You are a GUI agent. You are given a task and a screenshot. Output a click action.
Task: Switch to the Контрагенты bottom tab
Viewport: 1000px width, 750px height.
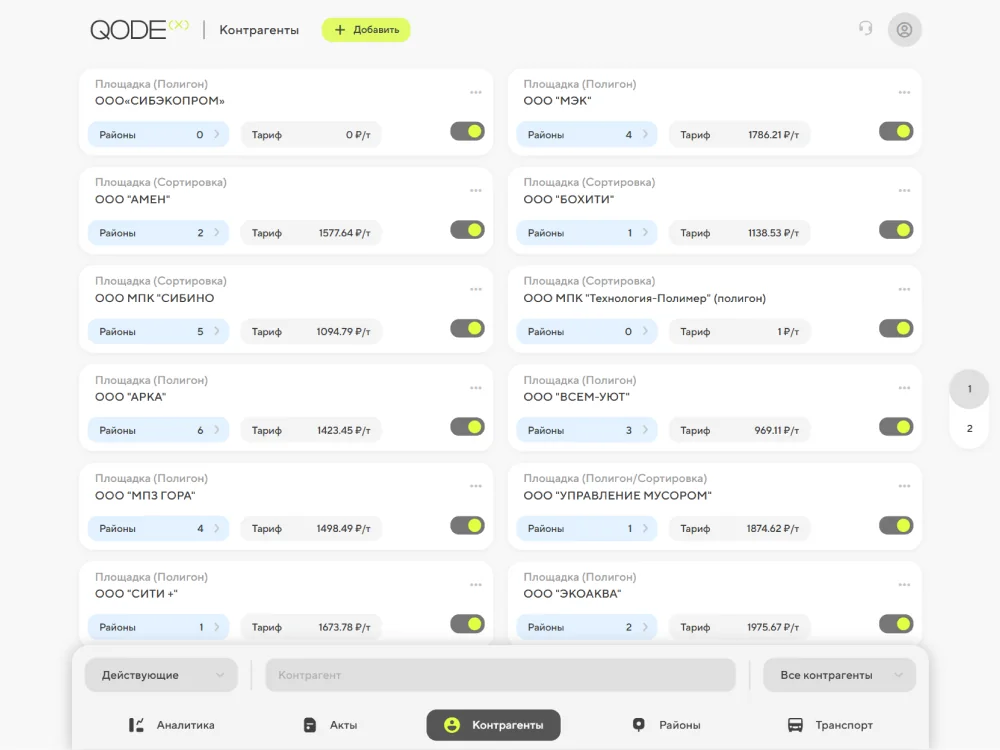(494, 725)
